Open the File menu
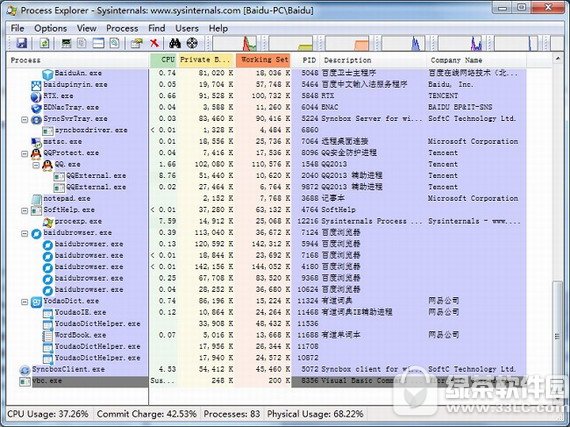Viewport: 570px width, 427px height. point(17,28)
